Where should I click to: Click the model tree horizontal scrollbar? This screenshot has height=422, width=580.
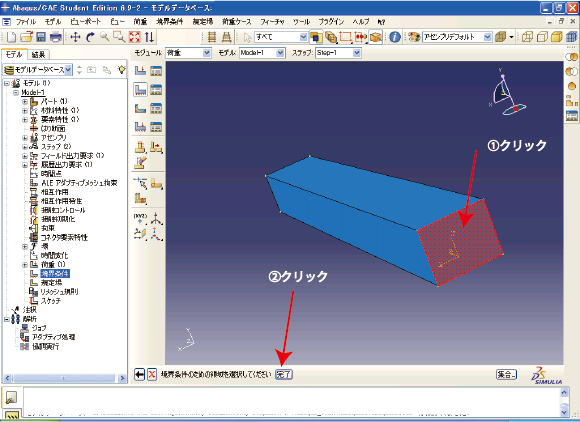[x=64, y=378]
